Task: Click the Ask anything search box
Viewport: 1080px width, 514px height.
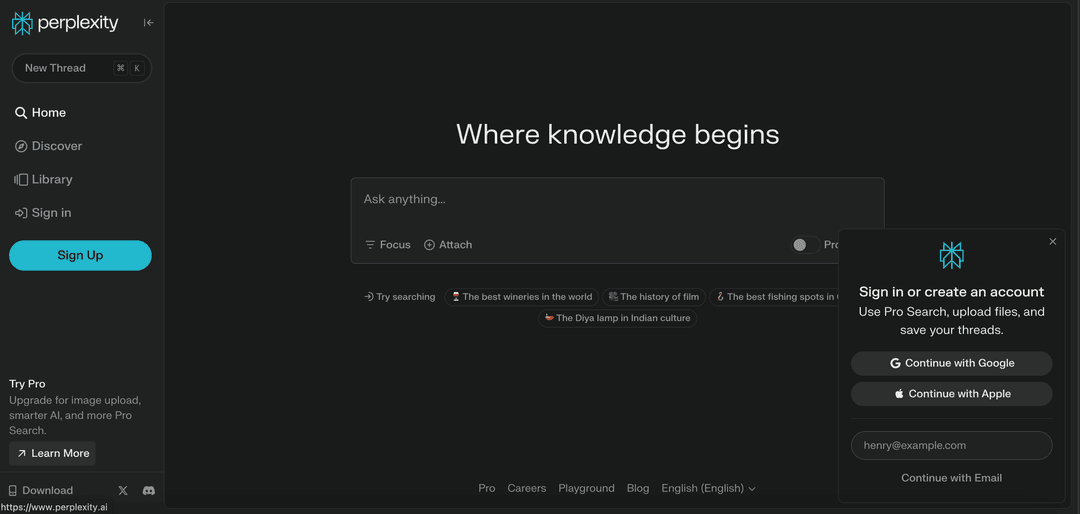Action: 616,200
